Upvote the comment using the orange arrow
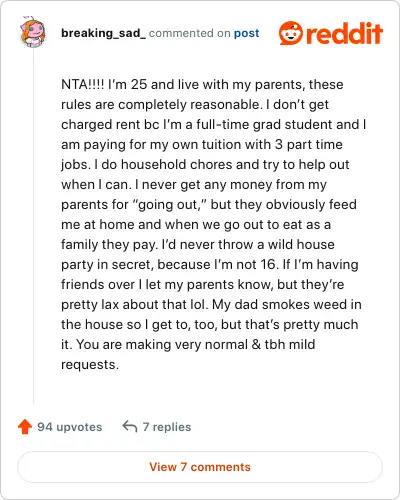This screenshot has width=400, height=500. (x=25, y=427)
